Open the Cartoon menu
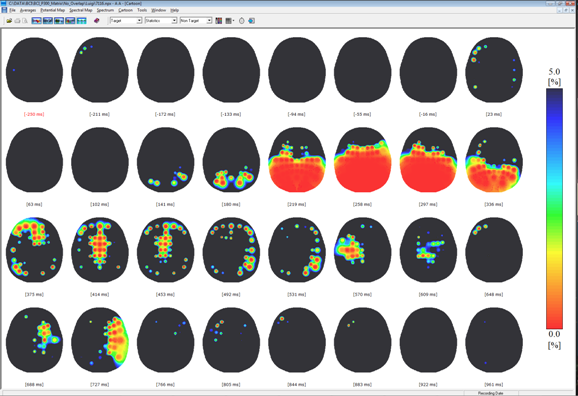 (125, 10)
